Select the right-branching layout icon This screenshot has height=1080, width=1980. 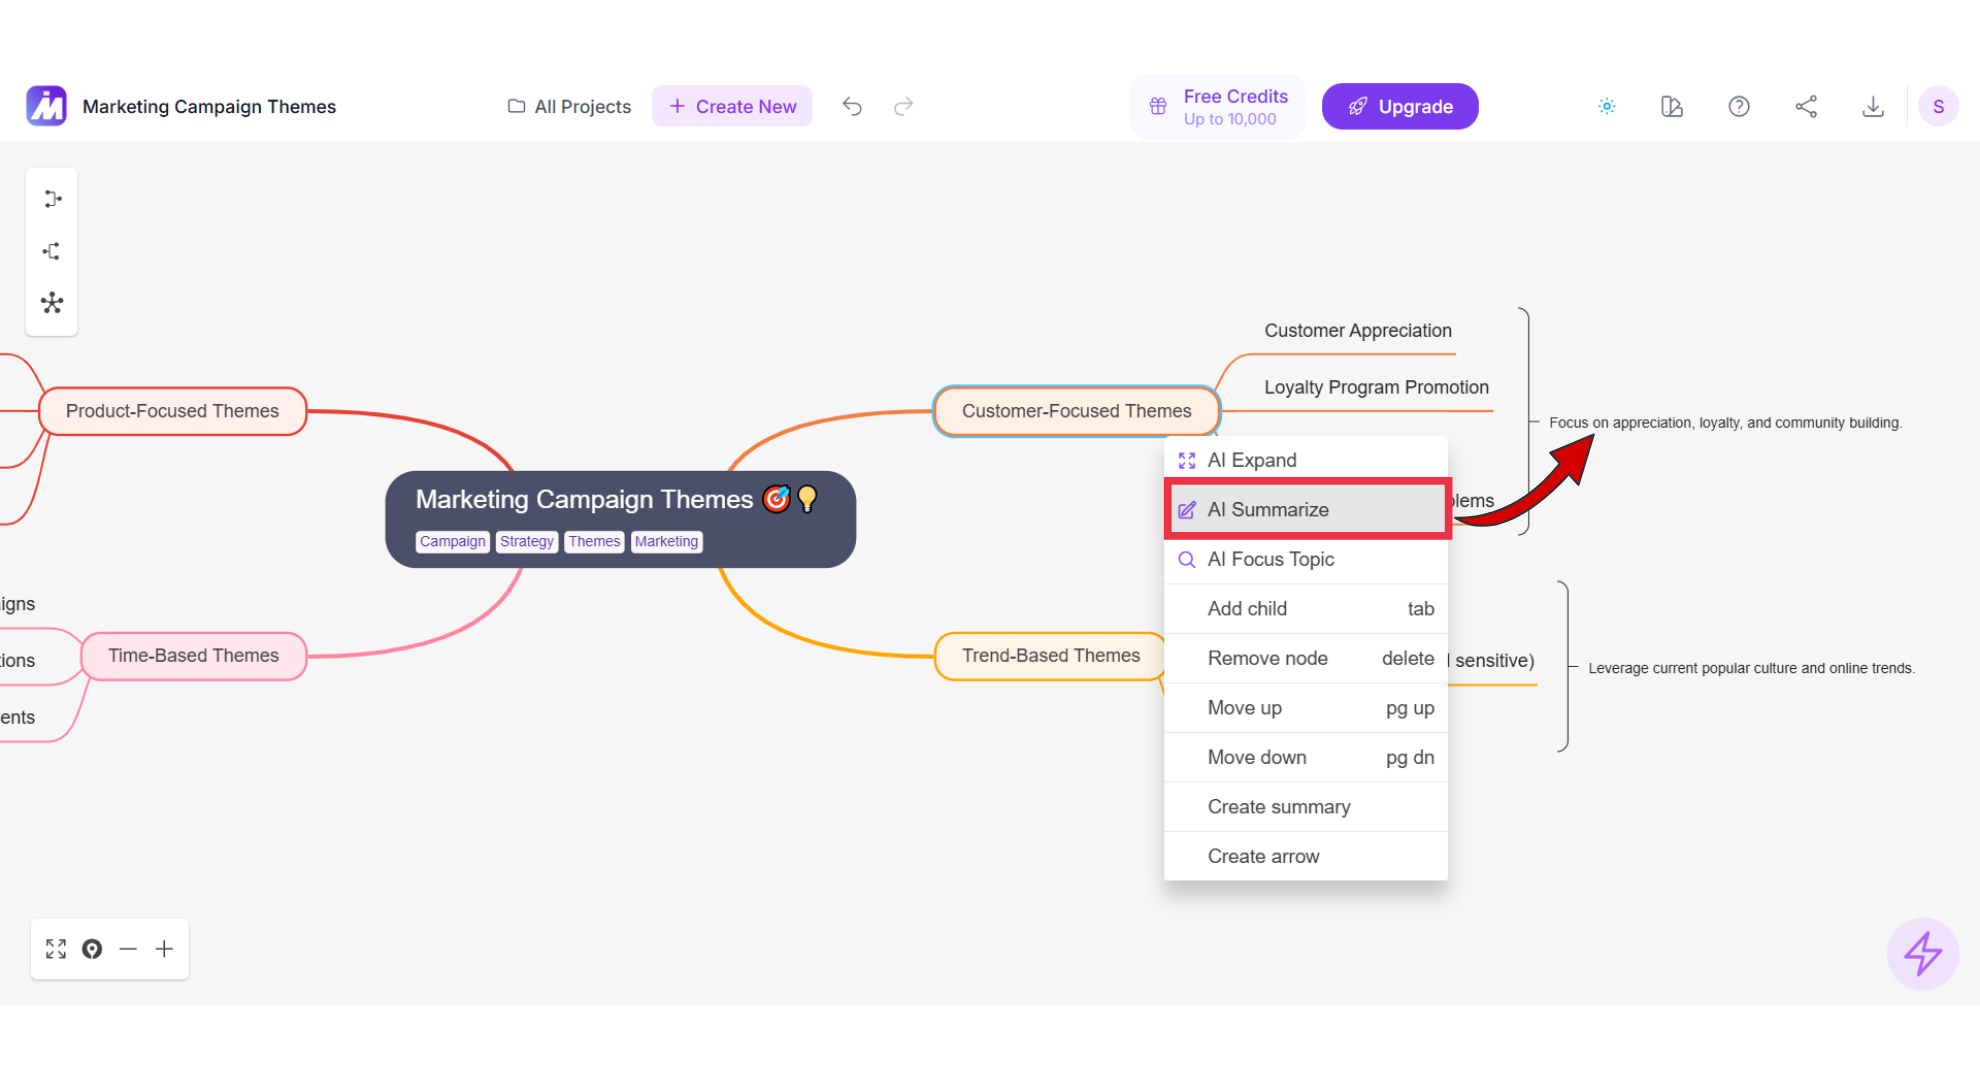click(52, 199)
